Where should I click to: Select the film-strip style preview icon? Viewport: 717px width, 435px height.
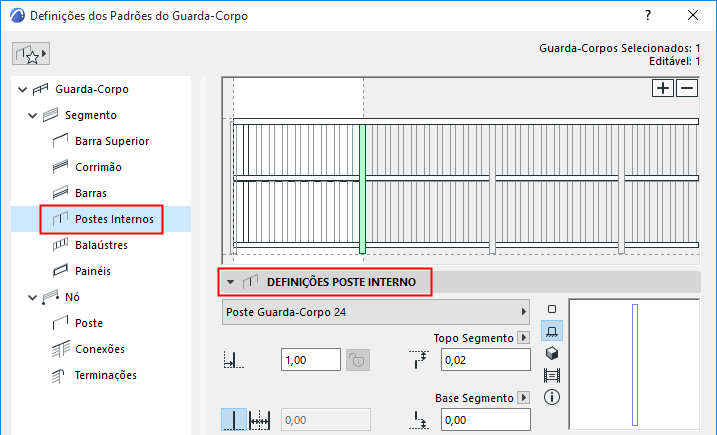[x=552, y=376]
